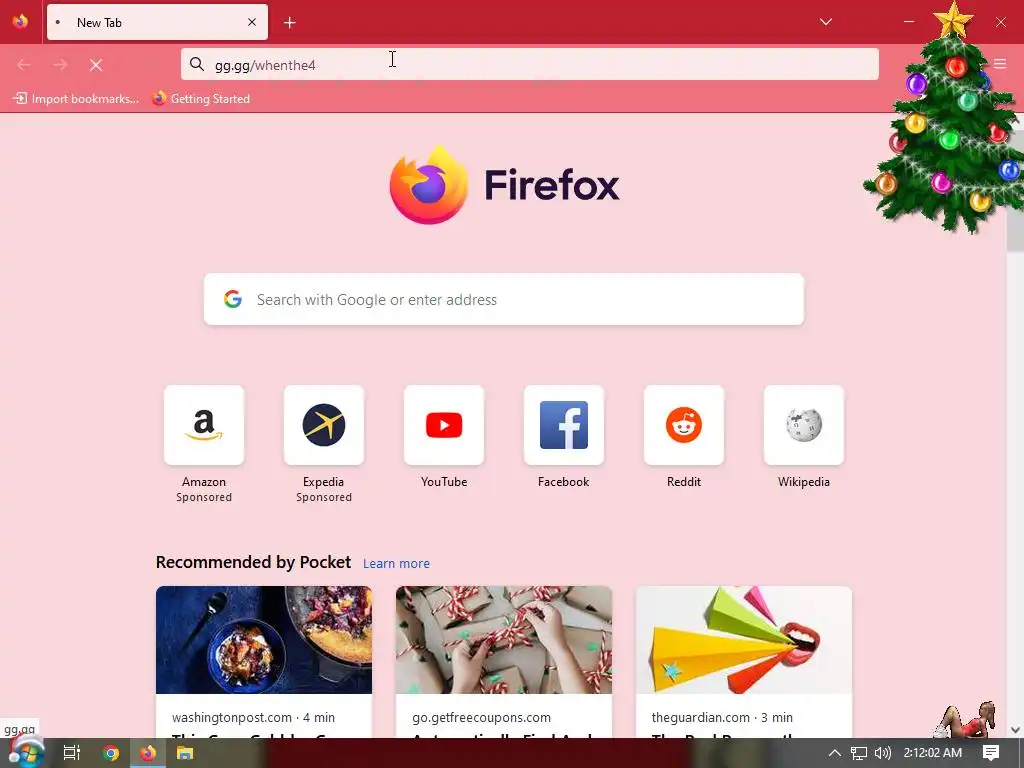1024x768 pixels.
Task: Minimize the Firefox window
Action: tap(908, 22)
